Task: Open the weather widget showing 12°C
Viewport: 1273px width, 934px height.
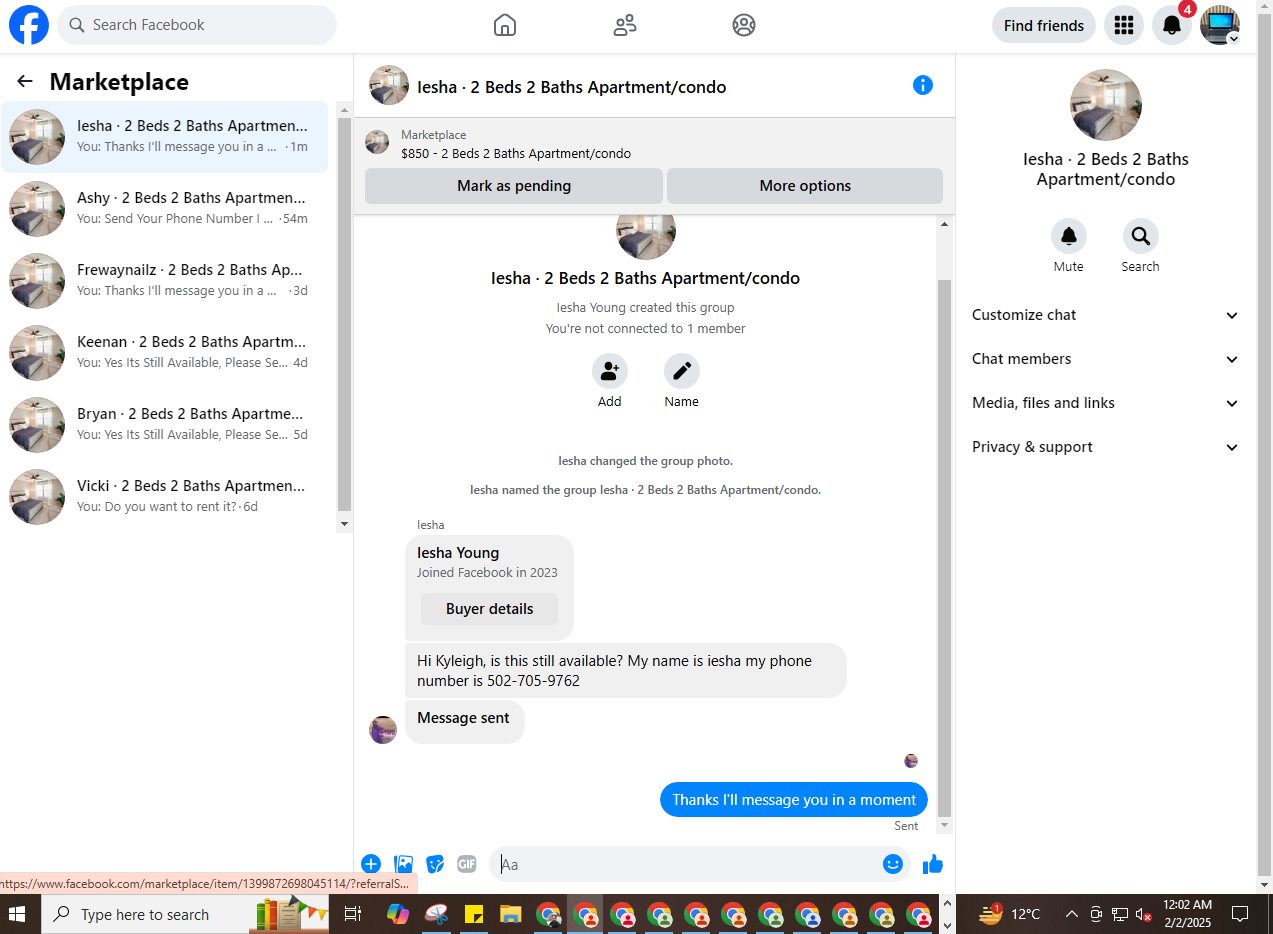Action: tap(1010, 914)
